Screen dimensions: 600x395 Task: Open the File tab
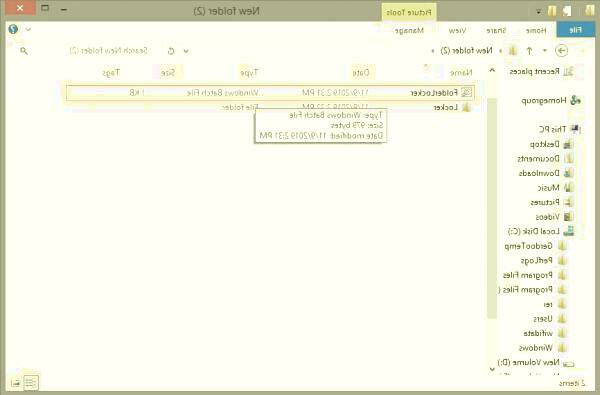[576, 30]
